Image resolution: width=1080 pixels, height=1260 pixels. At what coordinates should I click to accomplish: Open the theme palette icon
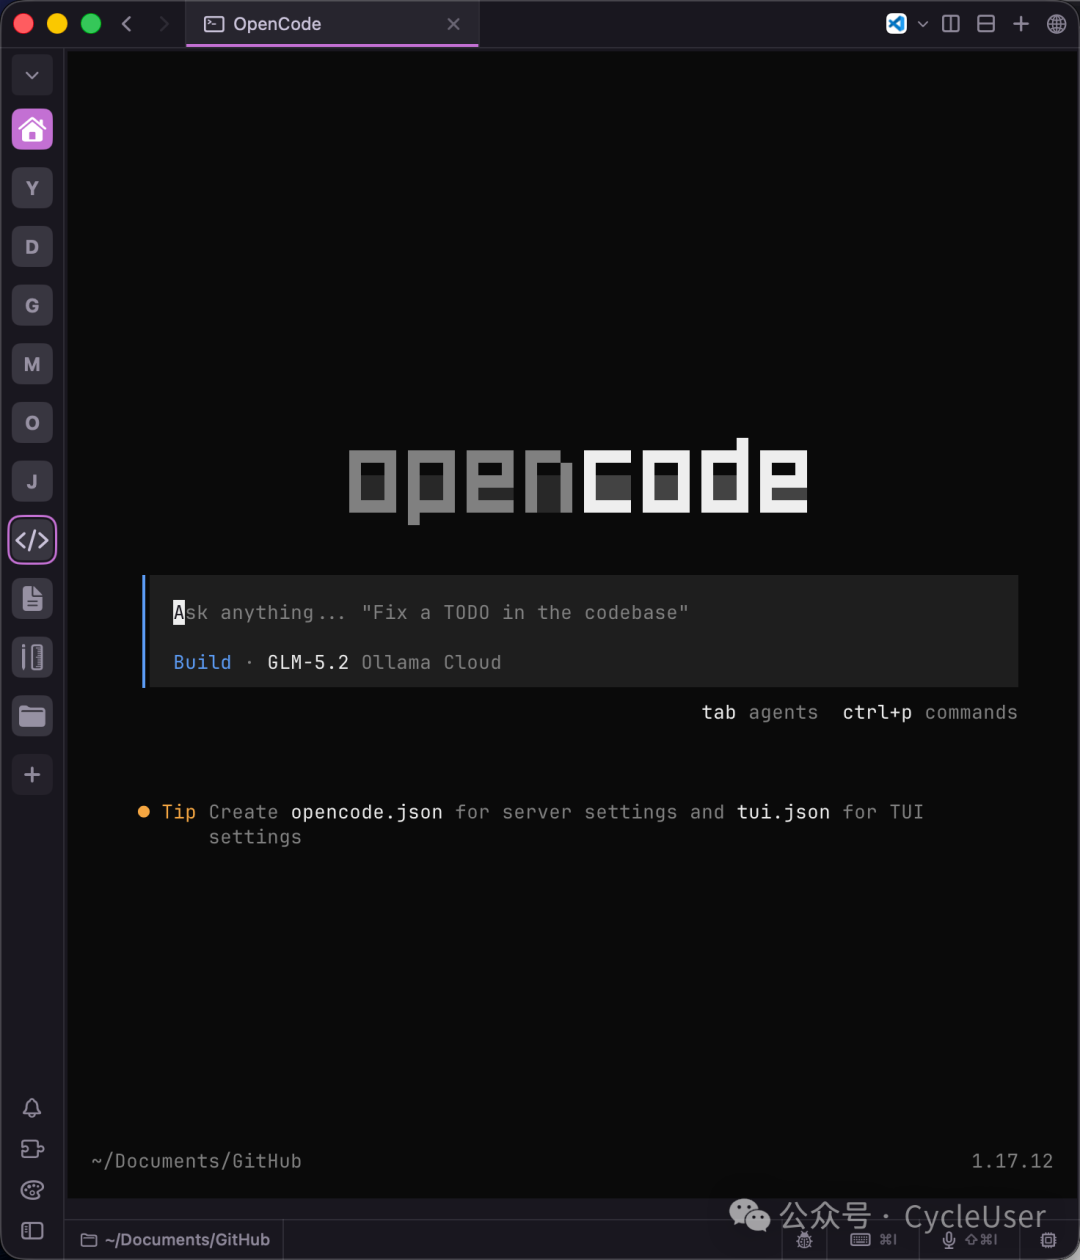(32, 1190)
